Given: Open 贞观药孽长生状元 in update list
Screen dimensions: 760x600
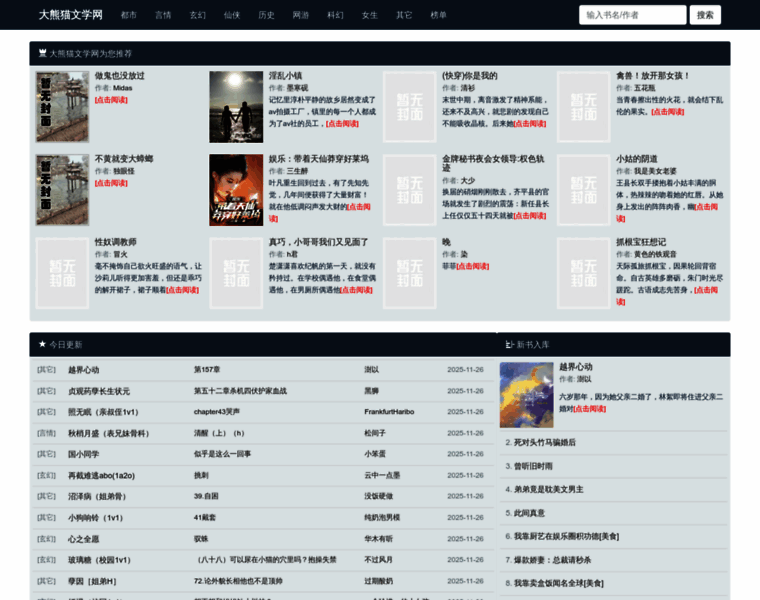Looking at the screenshot, I should click(x=99, y=391).
